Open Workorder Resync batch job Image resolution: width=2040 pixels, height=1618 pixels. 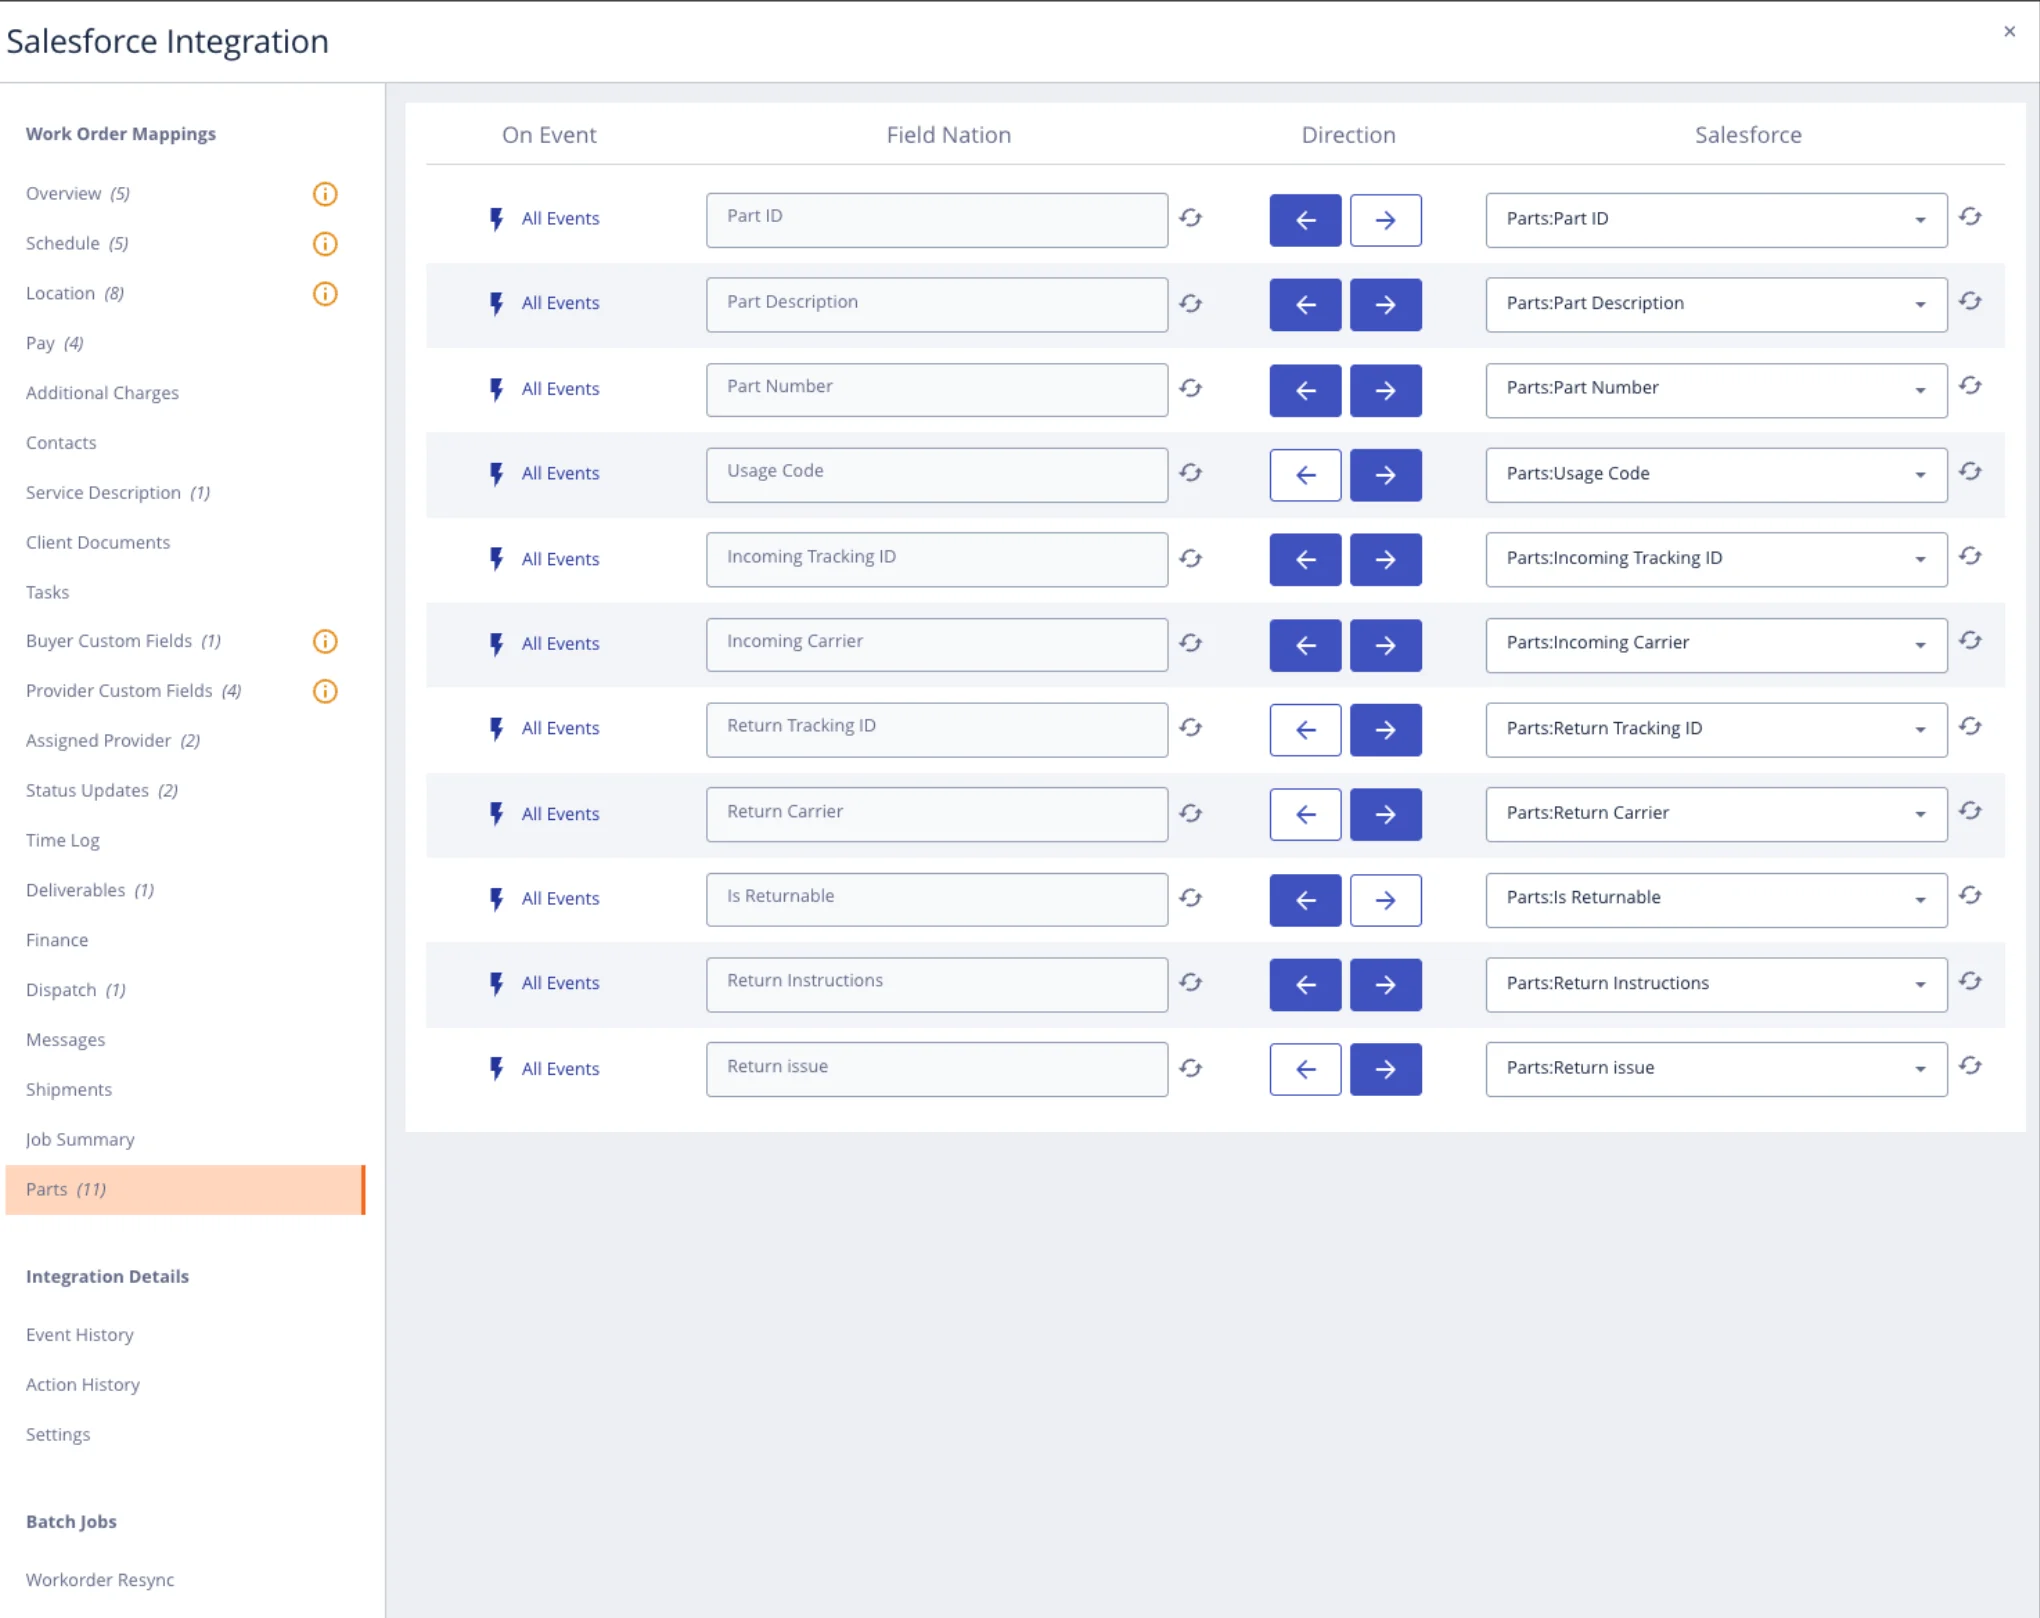(x=100, y=1579)
